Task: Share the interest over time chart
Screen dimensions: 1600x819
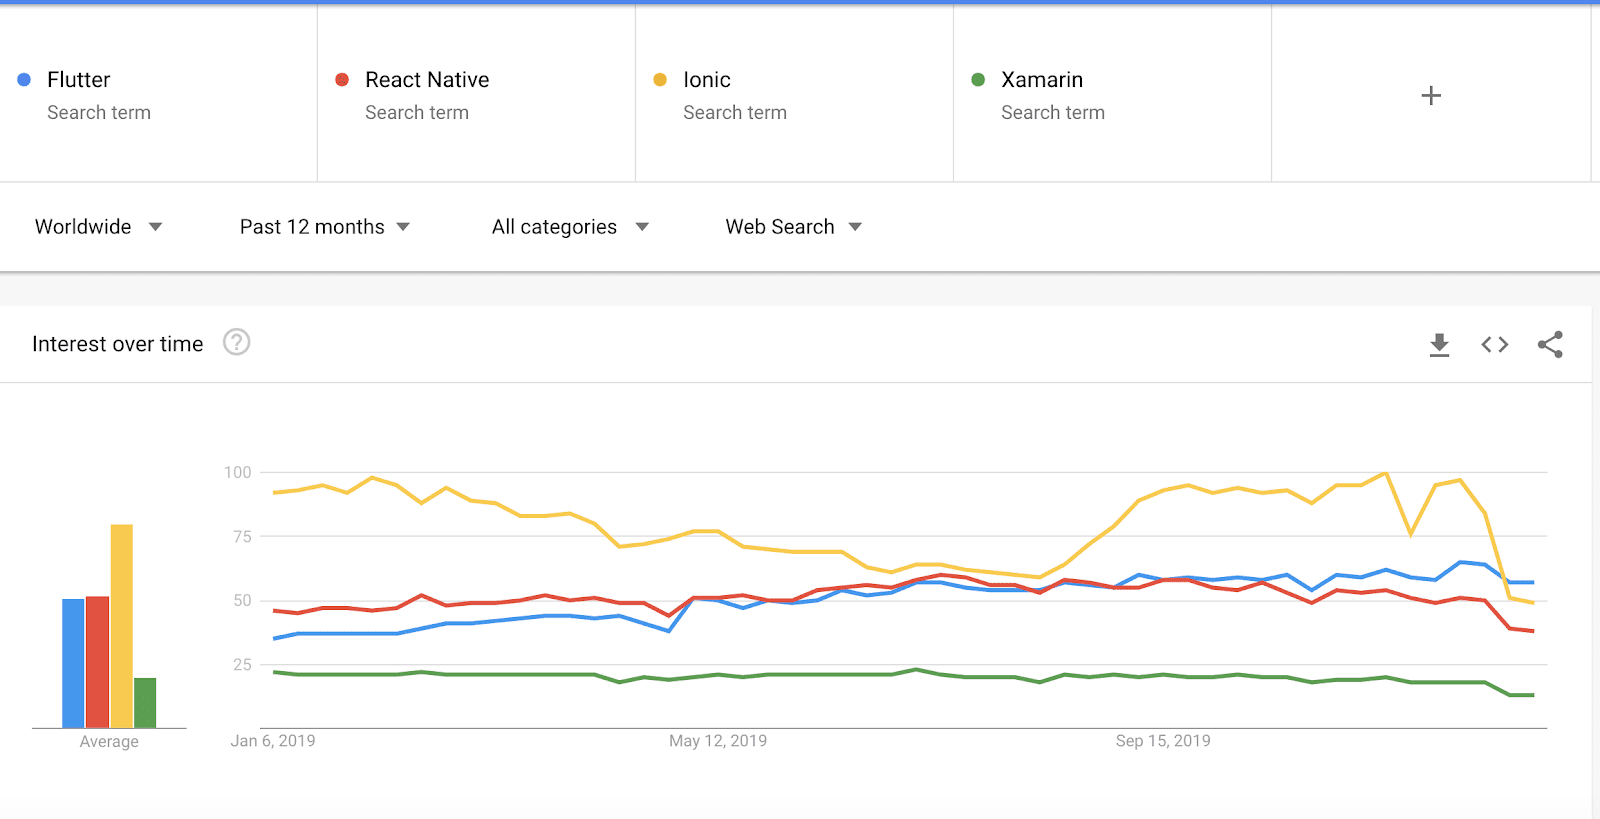Action: pos(1550,345)
